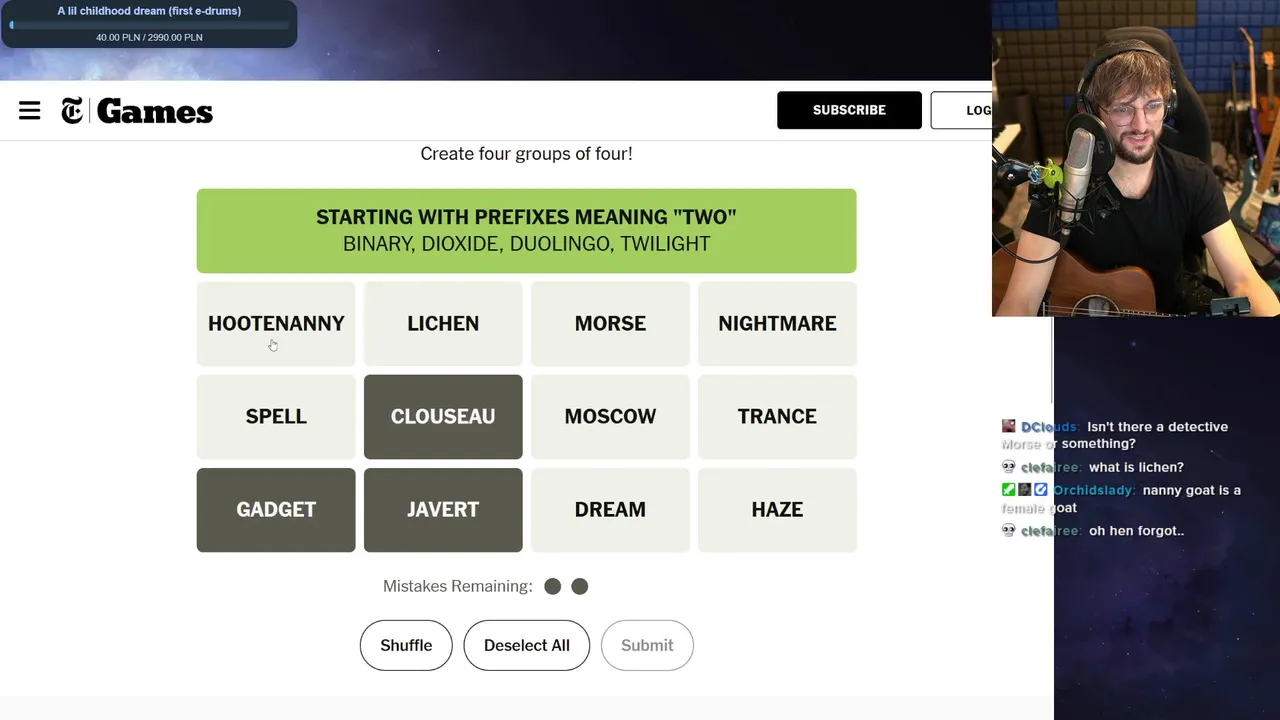Select the HOOTENANNY tile
The width and height of the screenshot is (1280, 720).
276,324
